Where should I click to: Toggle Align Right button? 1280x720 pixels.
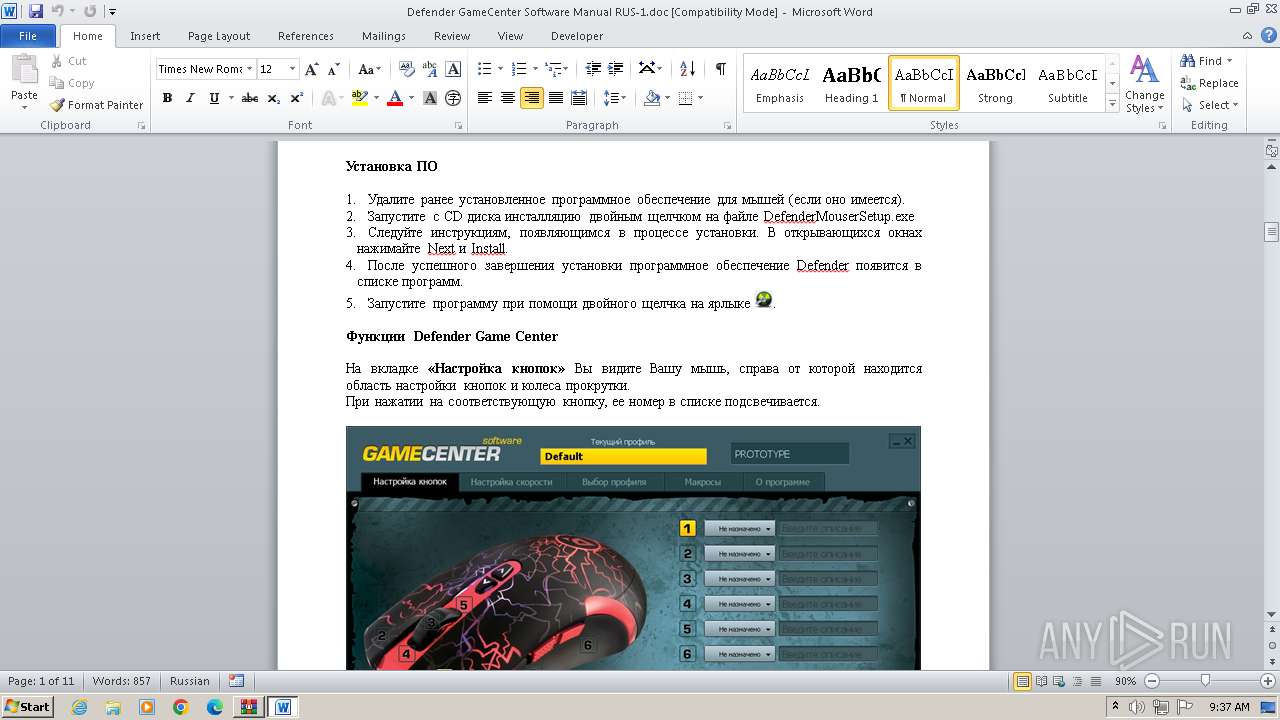531,98
